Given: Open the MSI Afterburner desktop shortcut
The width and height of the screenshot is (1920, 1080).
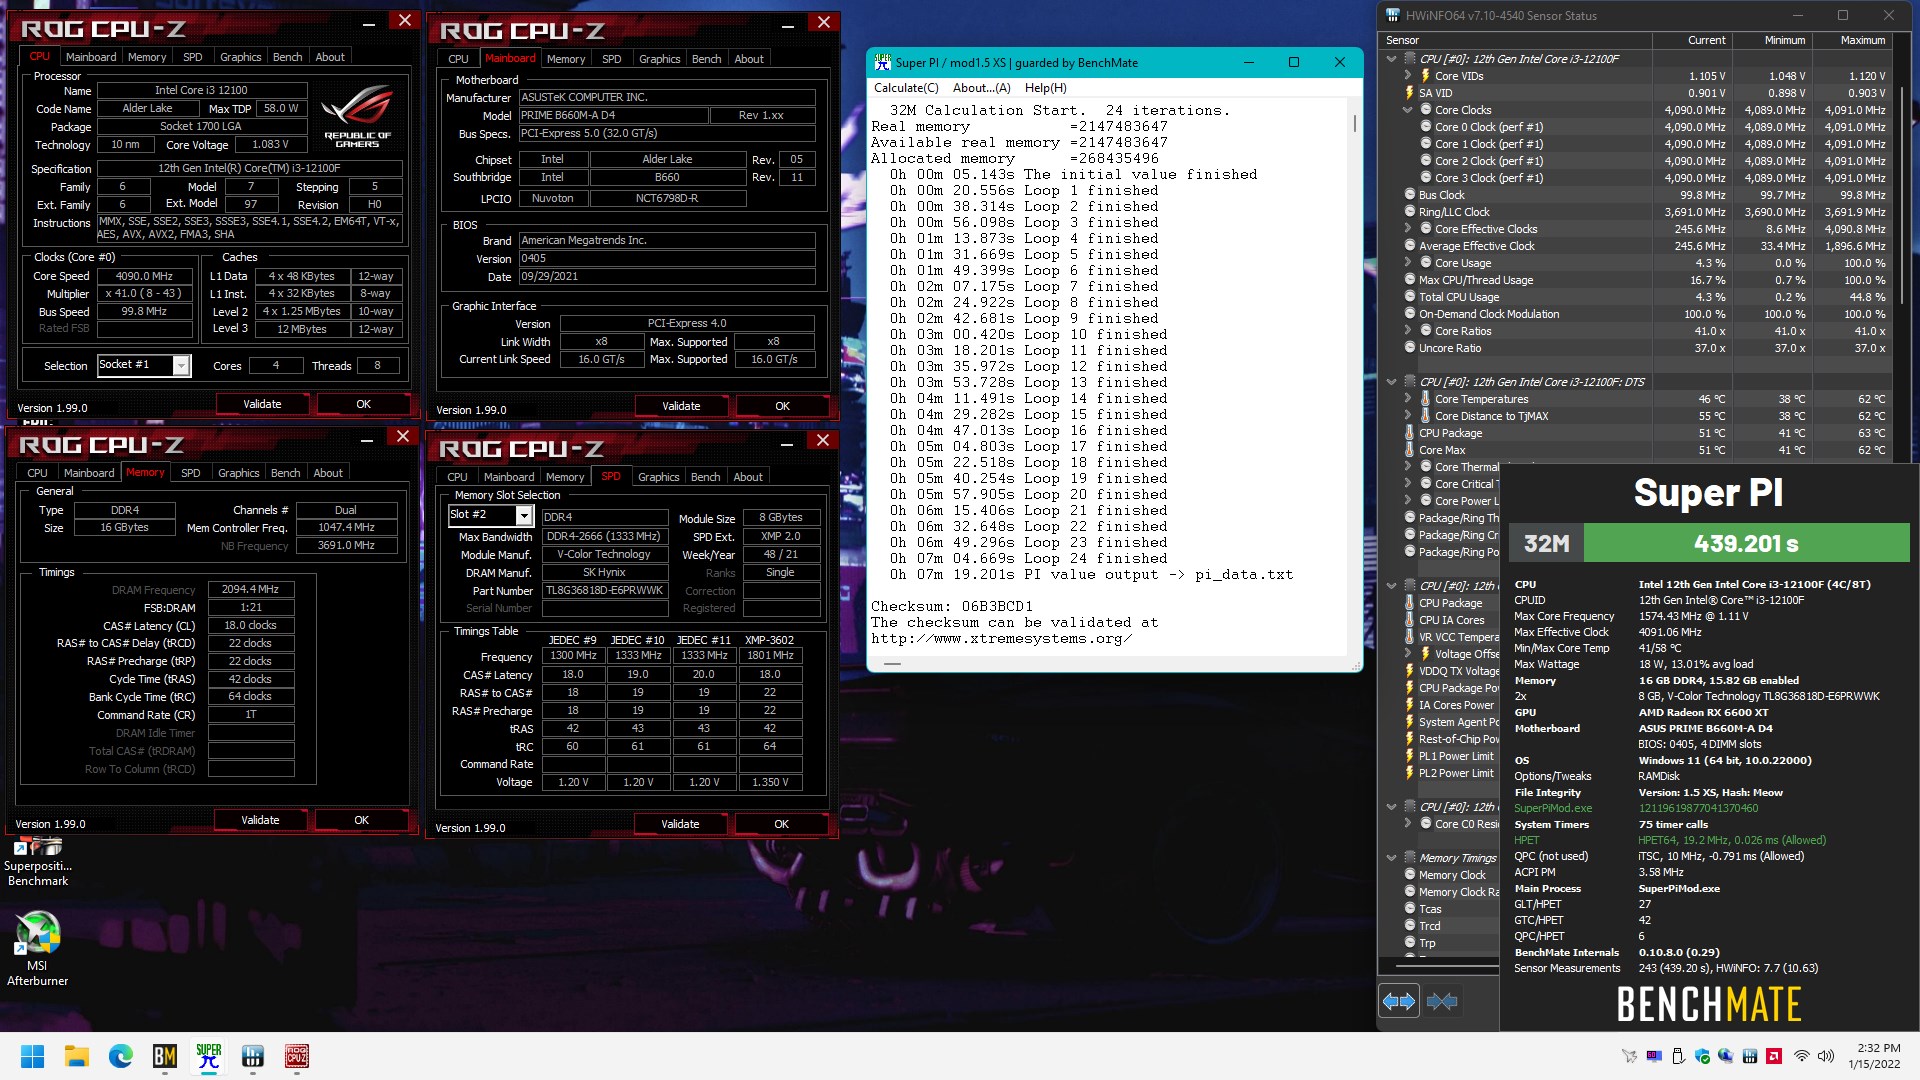Looking at the screenshot, I should (x=38, y=948).
